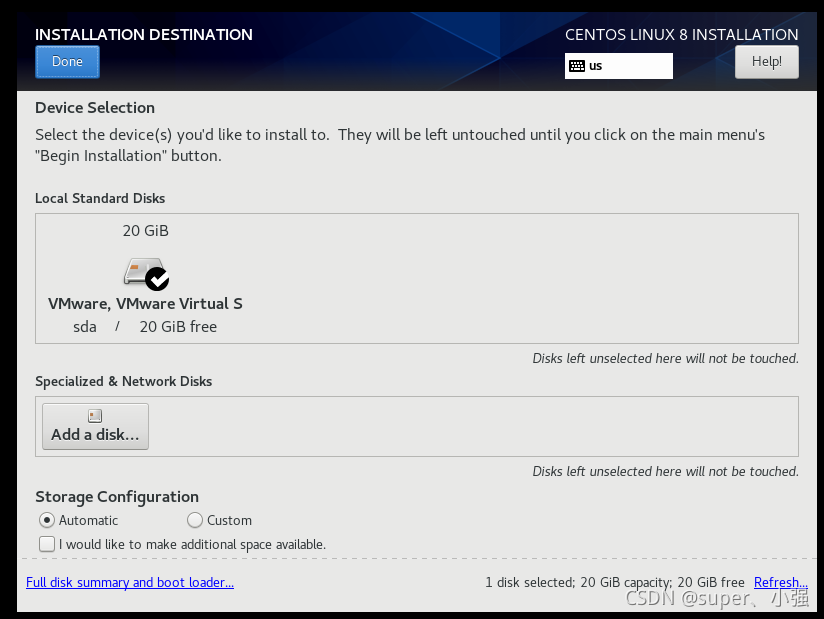Click the 20 GiB size label above the disk
The image size is (824, 619).
[146, 231]
